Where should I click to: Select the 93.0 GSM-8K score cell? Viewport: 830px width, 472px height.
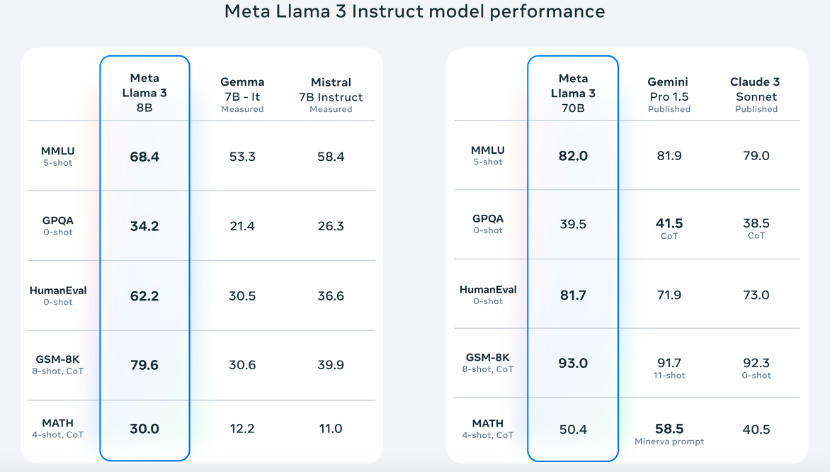click(573, 364)
